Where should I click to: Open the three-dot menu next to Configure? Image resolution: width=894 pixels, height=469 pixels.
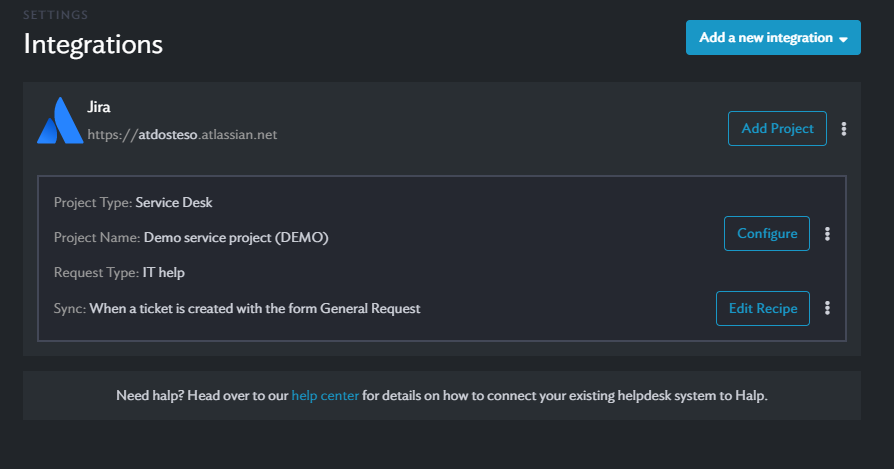pyautogui.click(x=827, y=234)
